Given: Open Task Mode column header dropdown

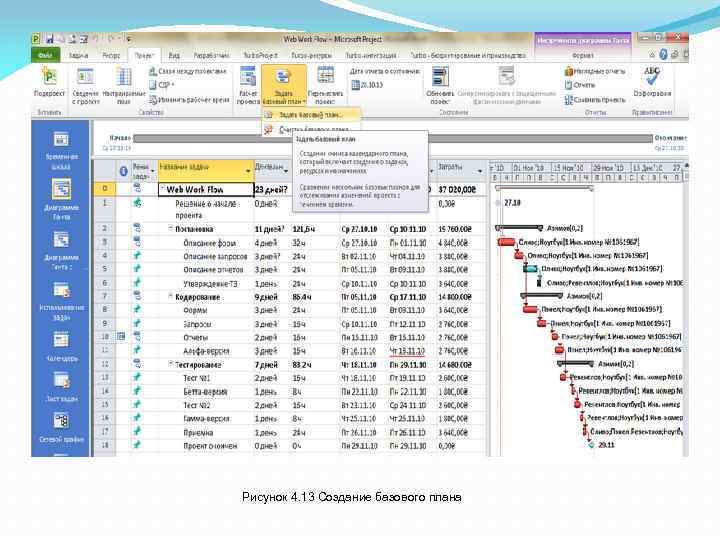Looking at the screenshot, I should point(153,171).
